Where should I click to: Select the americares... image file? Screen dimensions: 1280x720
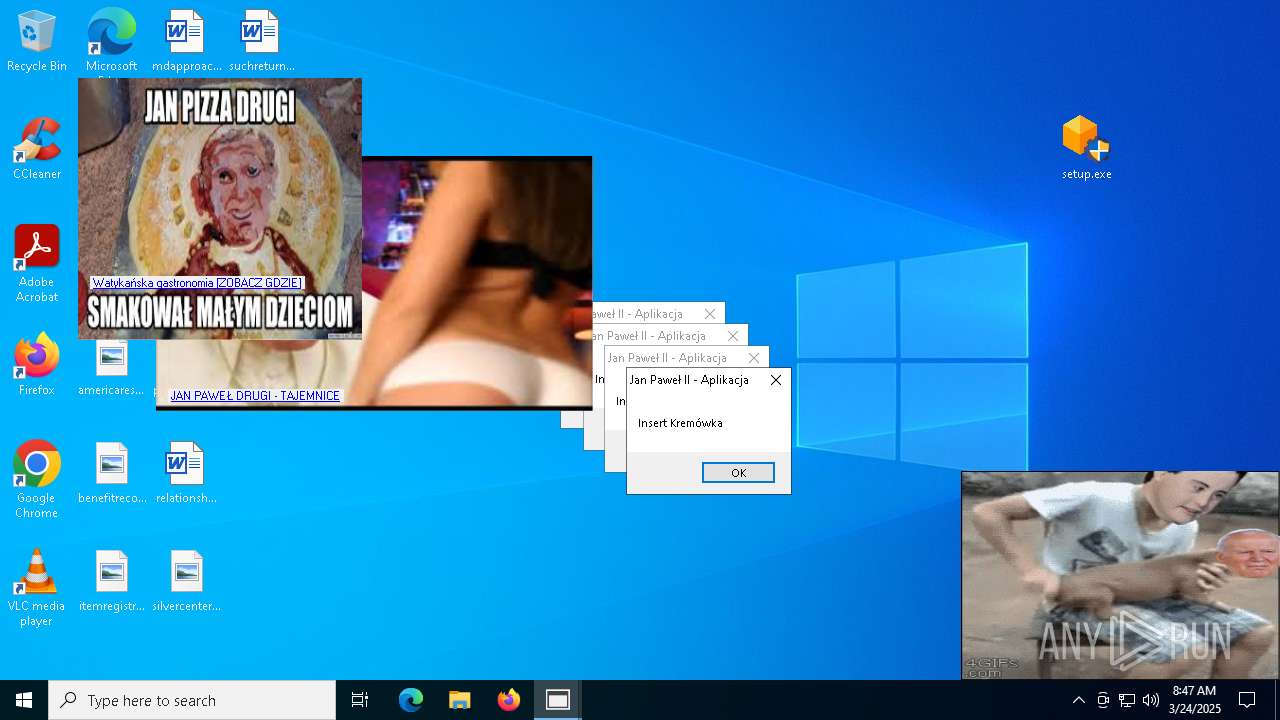click(x=111, y=368)
